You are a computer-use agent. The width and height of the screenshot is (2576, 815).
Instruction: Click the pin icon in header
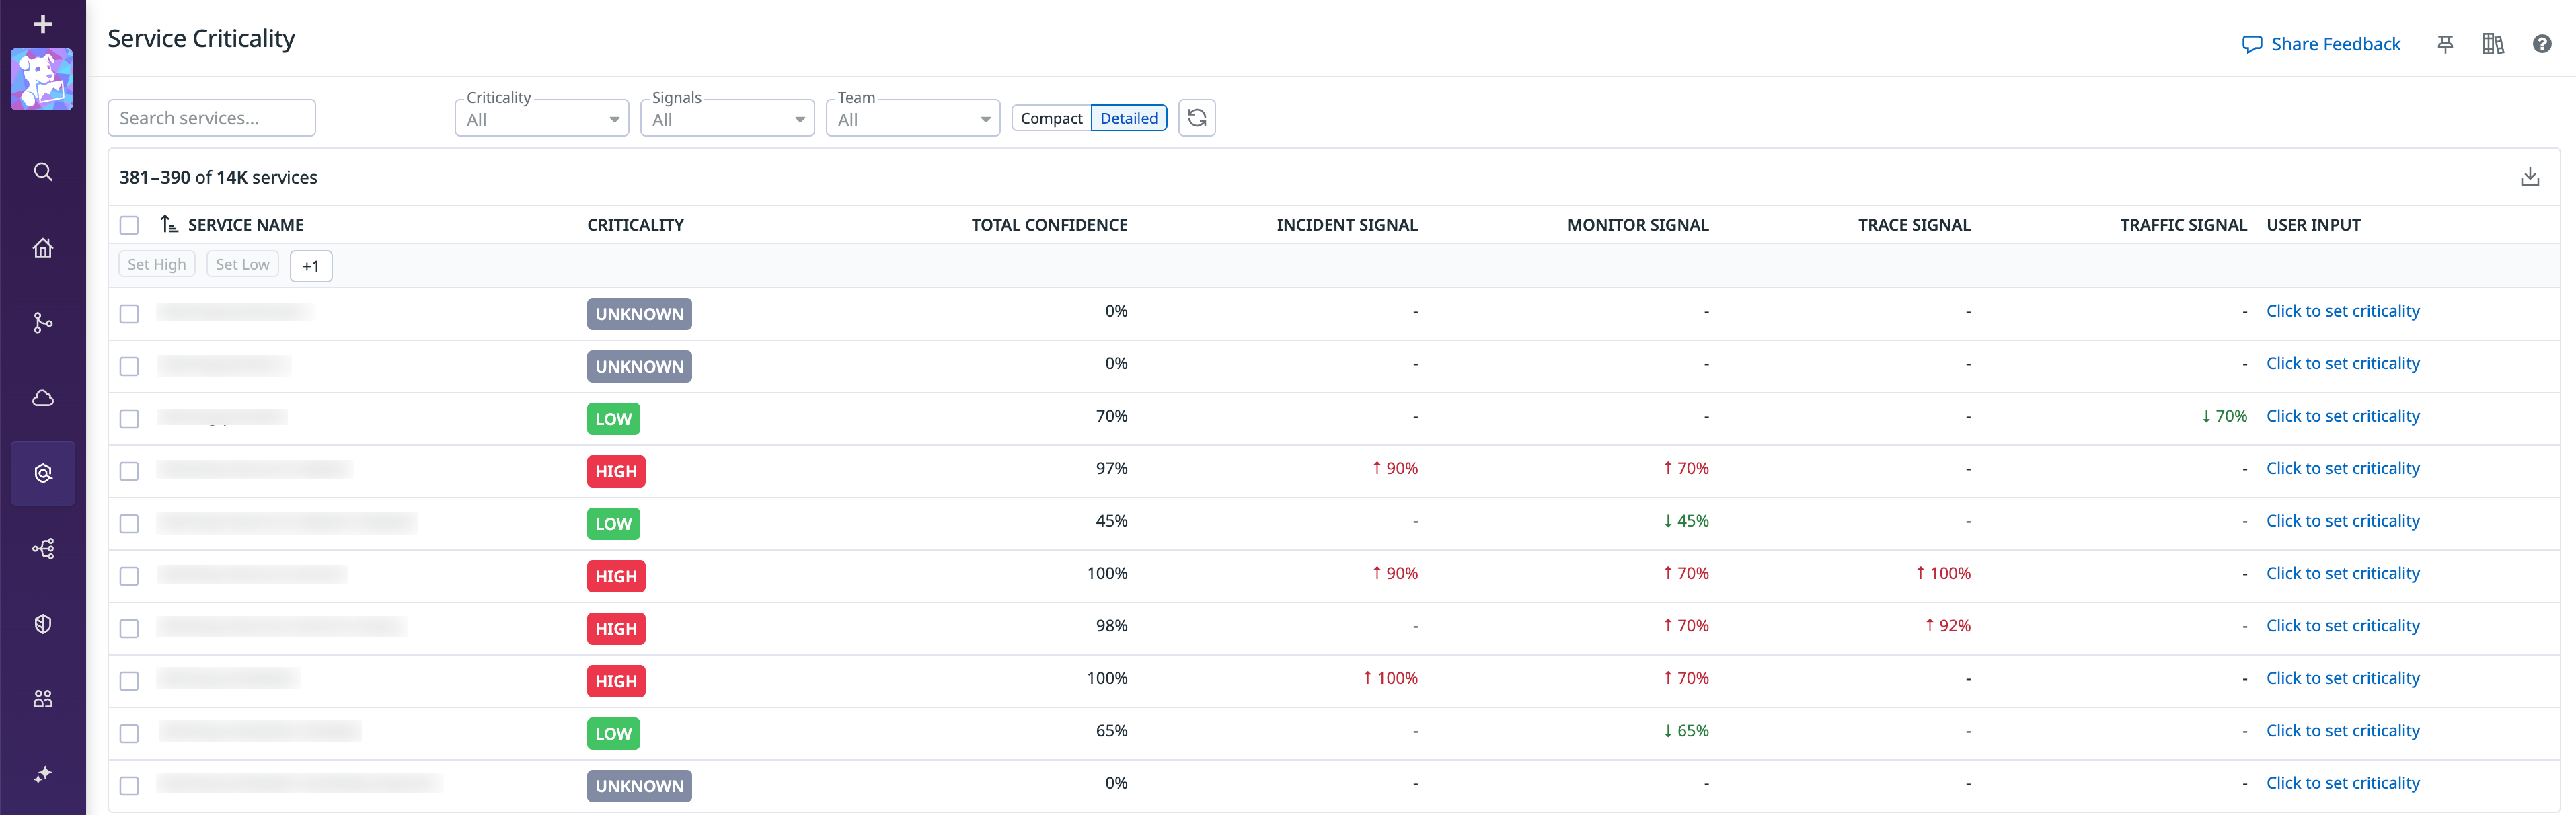[2445, 44]
